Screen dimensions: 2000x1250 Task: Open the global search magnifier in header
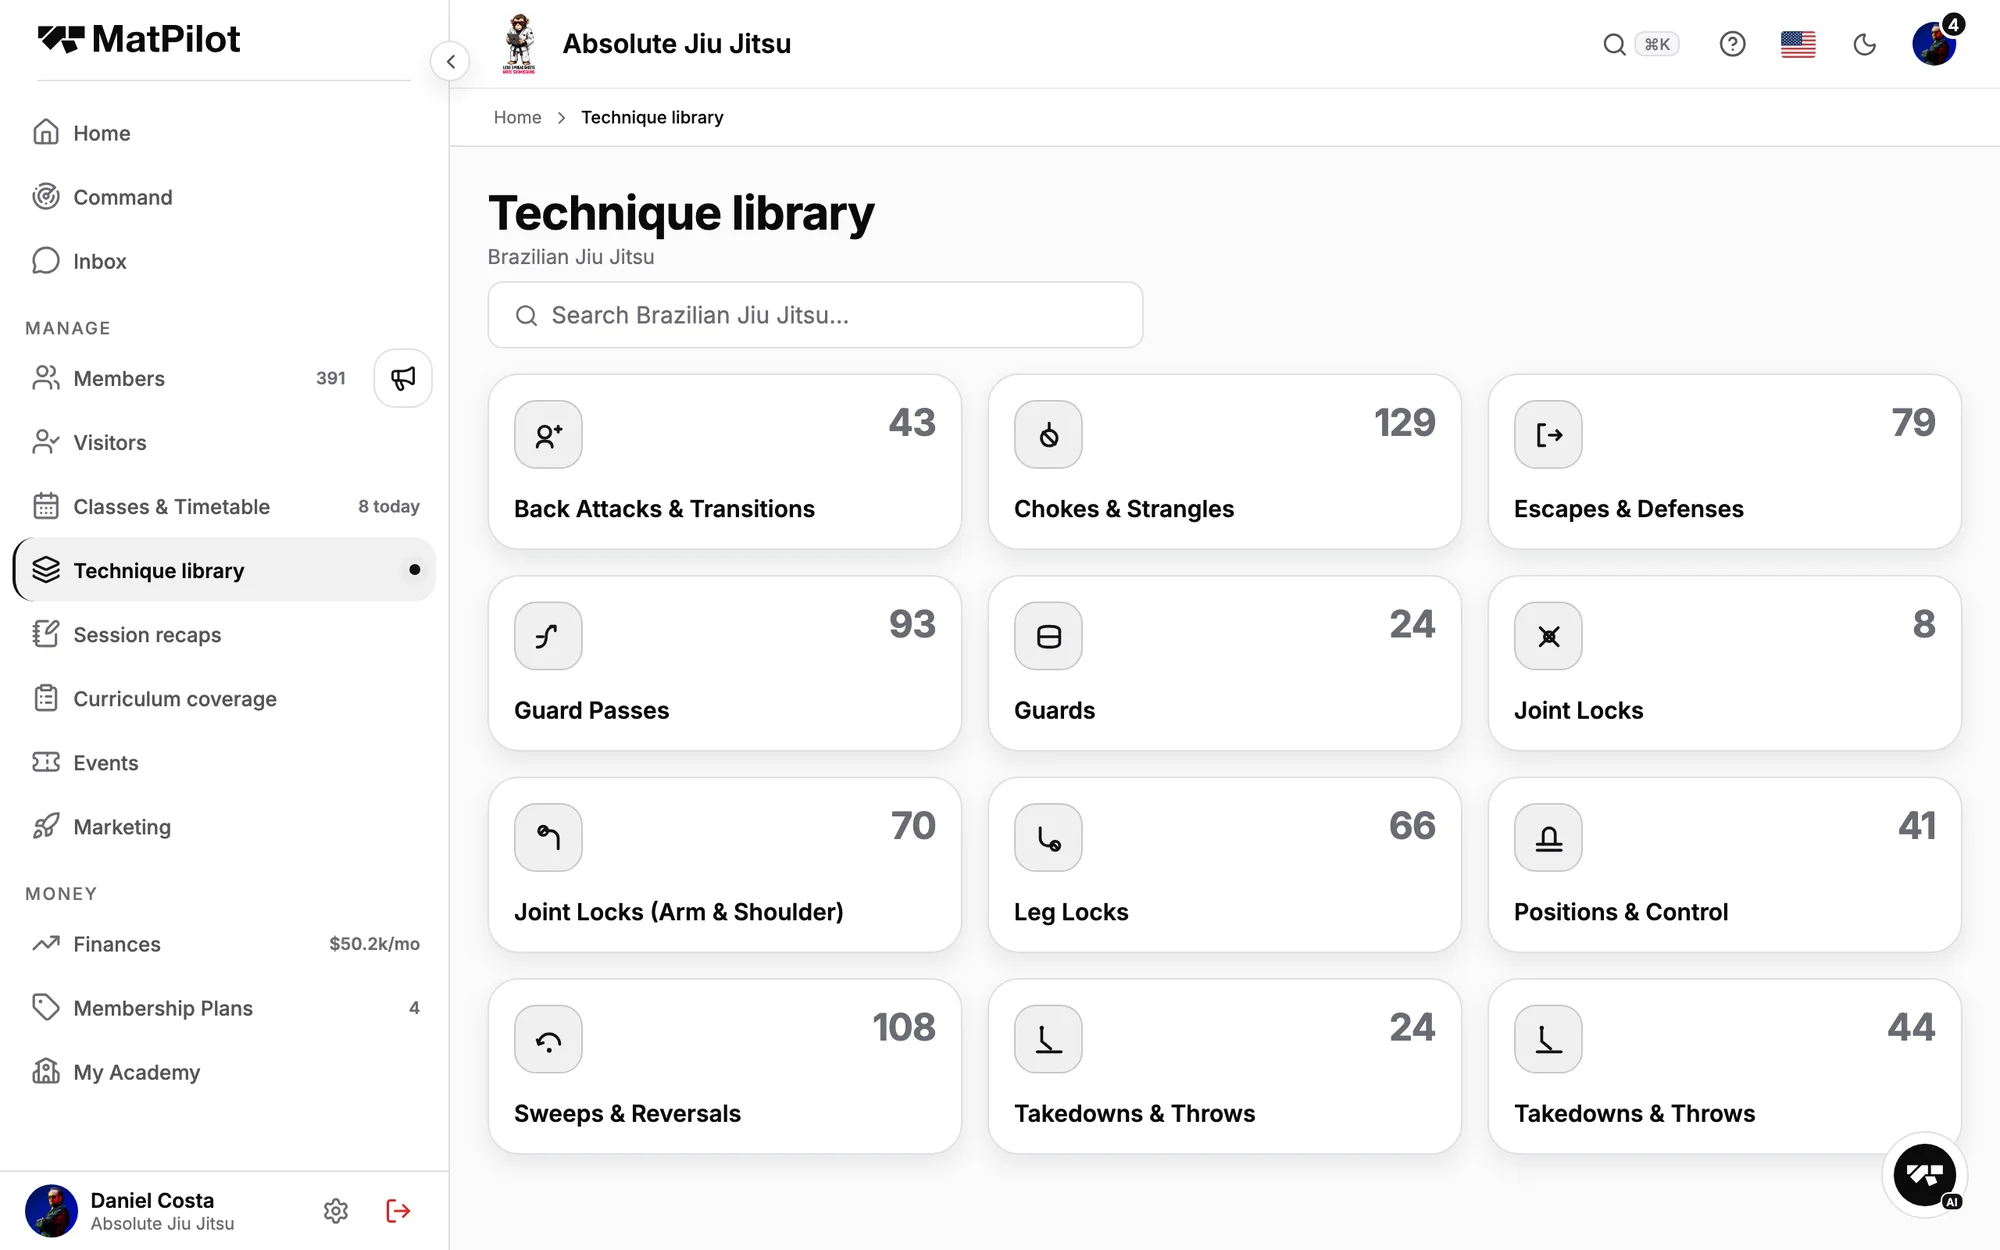coord(1614,44)
